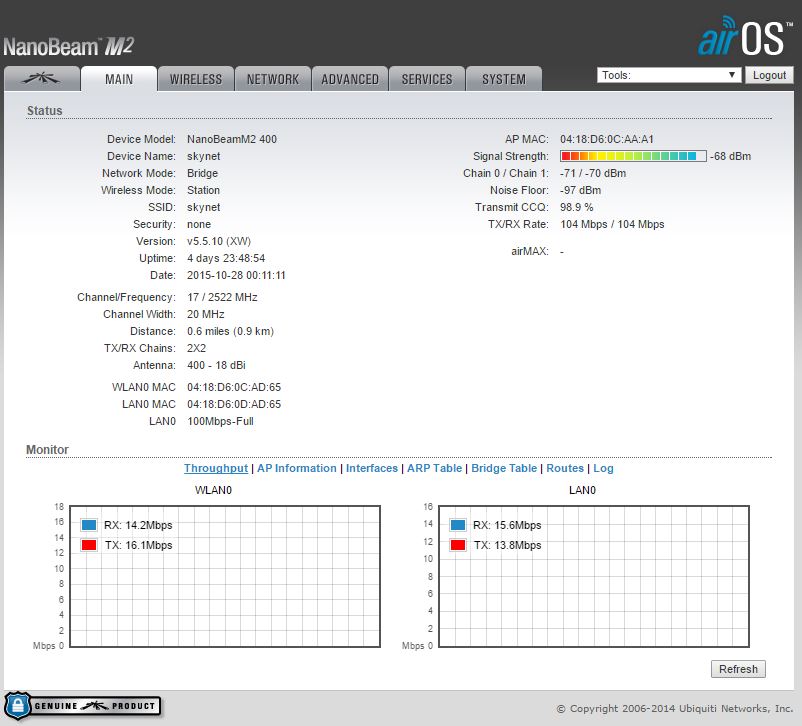Expand the Tools dropdown
The image size is (802, 726).
(668, 75)
